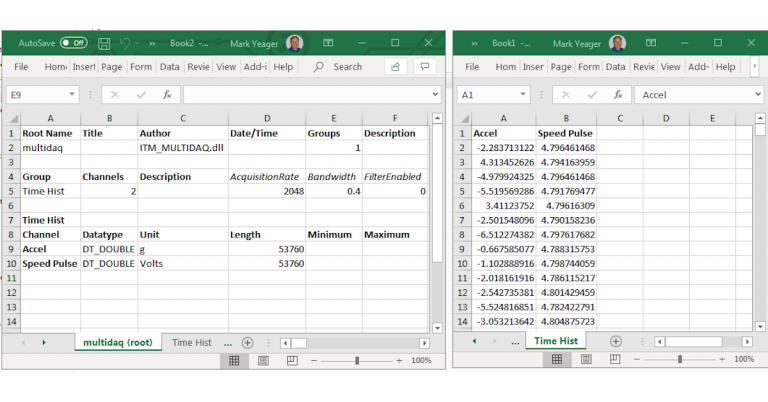Viewport: 768px width, 402px height.
Task: Click insert function fx icon in Book1
Action: click(618, 95)
